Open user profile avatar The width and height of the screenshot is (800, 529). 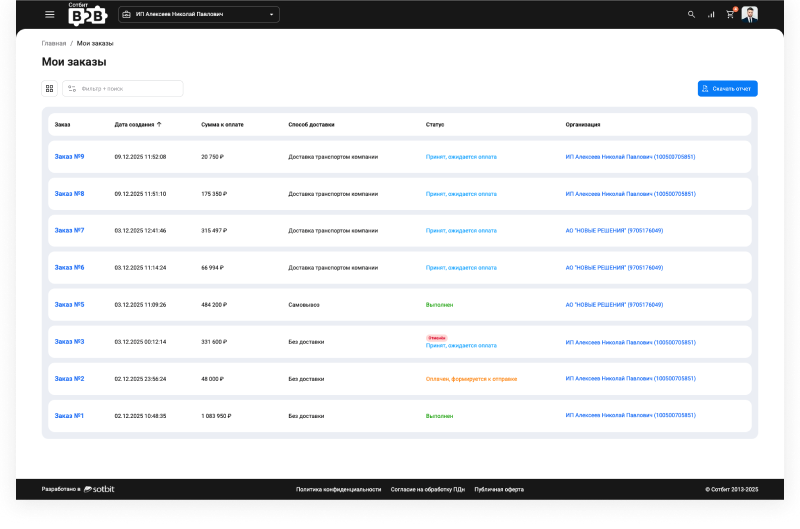point(750,15)
